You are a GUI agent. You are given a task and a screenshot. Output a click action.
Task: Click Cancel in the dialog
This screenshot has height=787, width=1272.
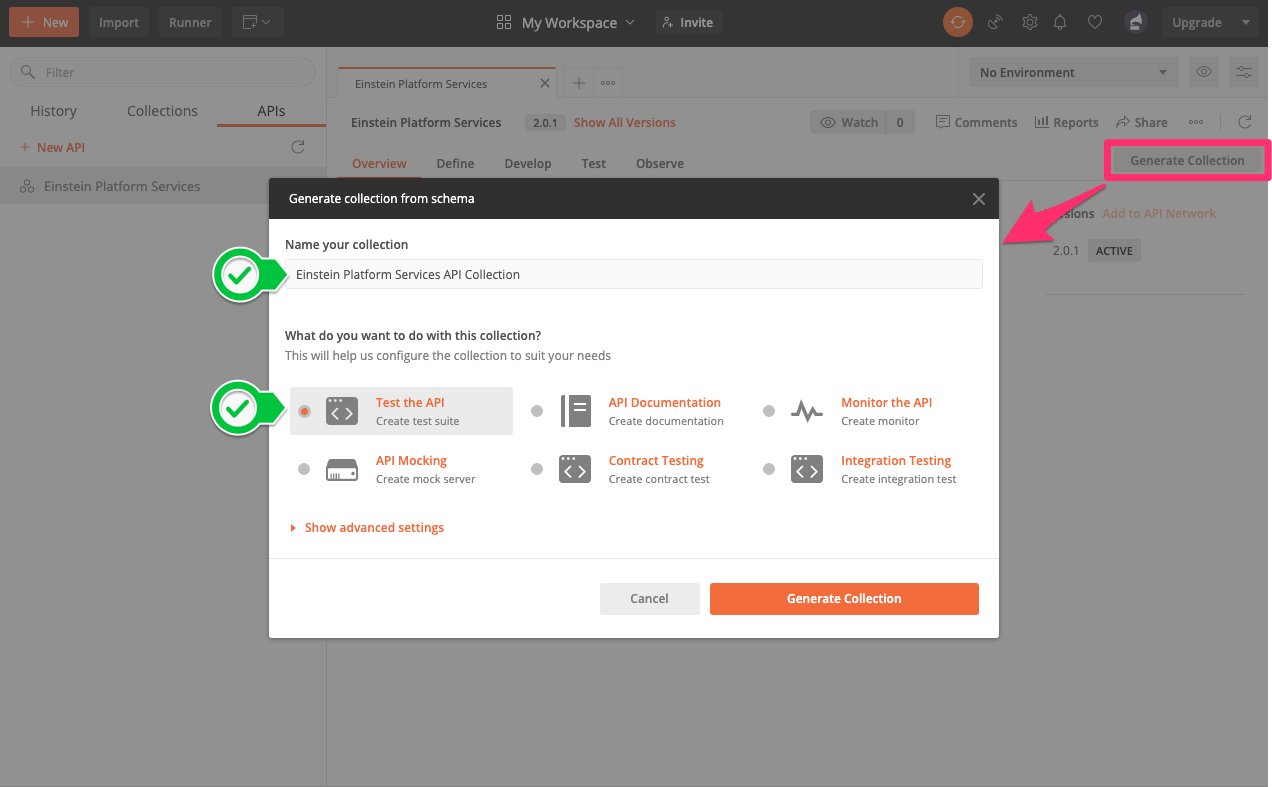(649, 598)
